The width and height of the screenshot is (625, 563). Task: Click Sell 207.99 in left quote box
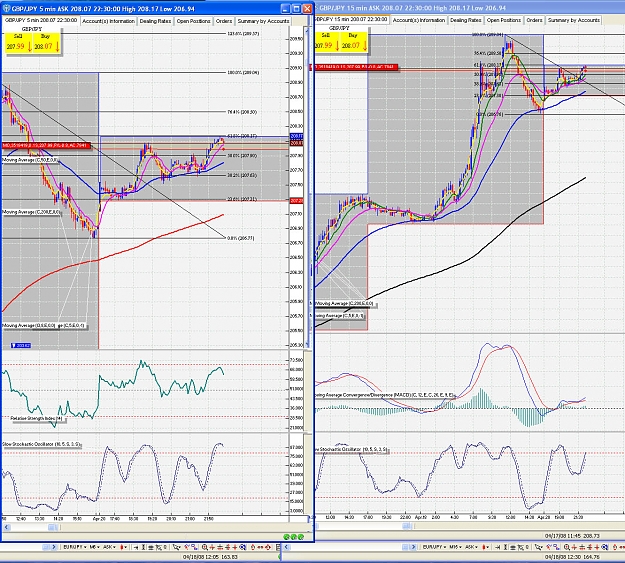coord(18,43)
